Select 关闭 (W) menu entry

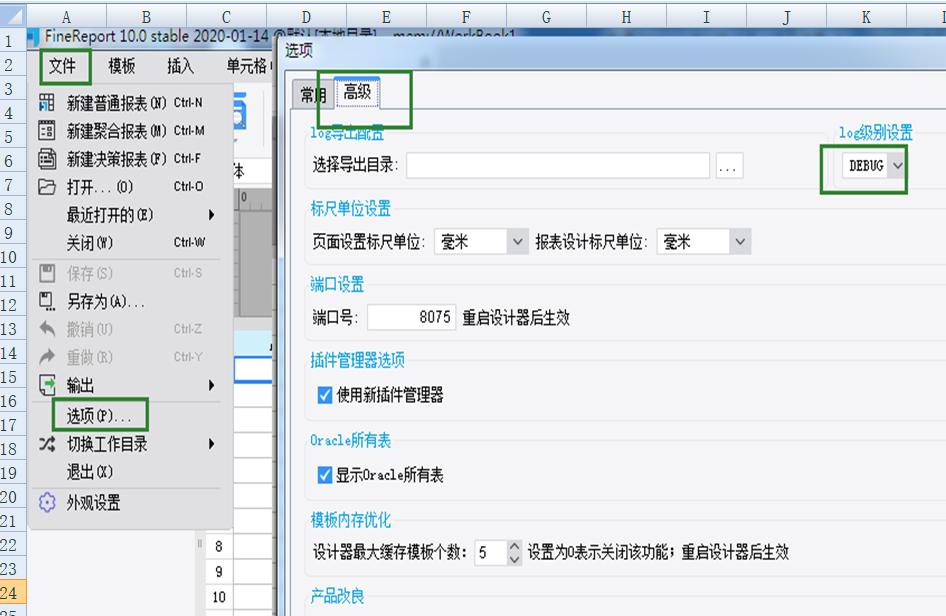click(x=130, y=243)
